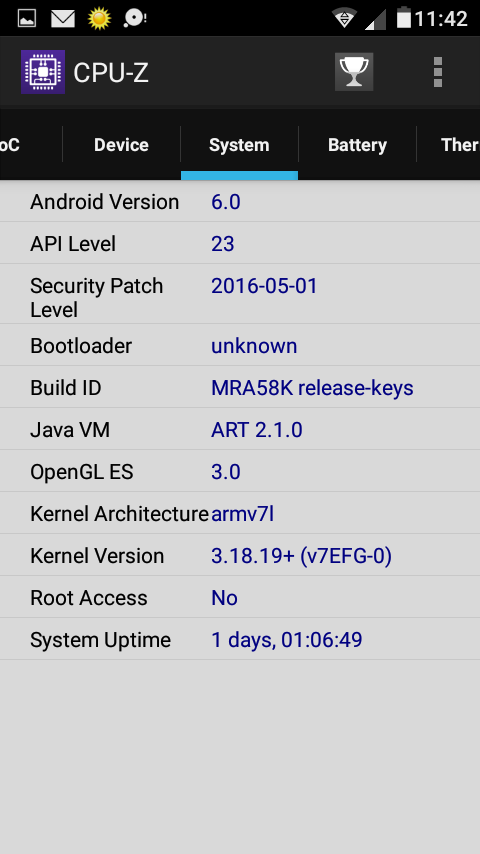The image size is (480, 854).
Task: Tap the battery status icon
Action: [403, 17]
